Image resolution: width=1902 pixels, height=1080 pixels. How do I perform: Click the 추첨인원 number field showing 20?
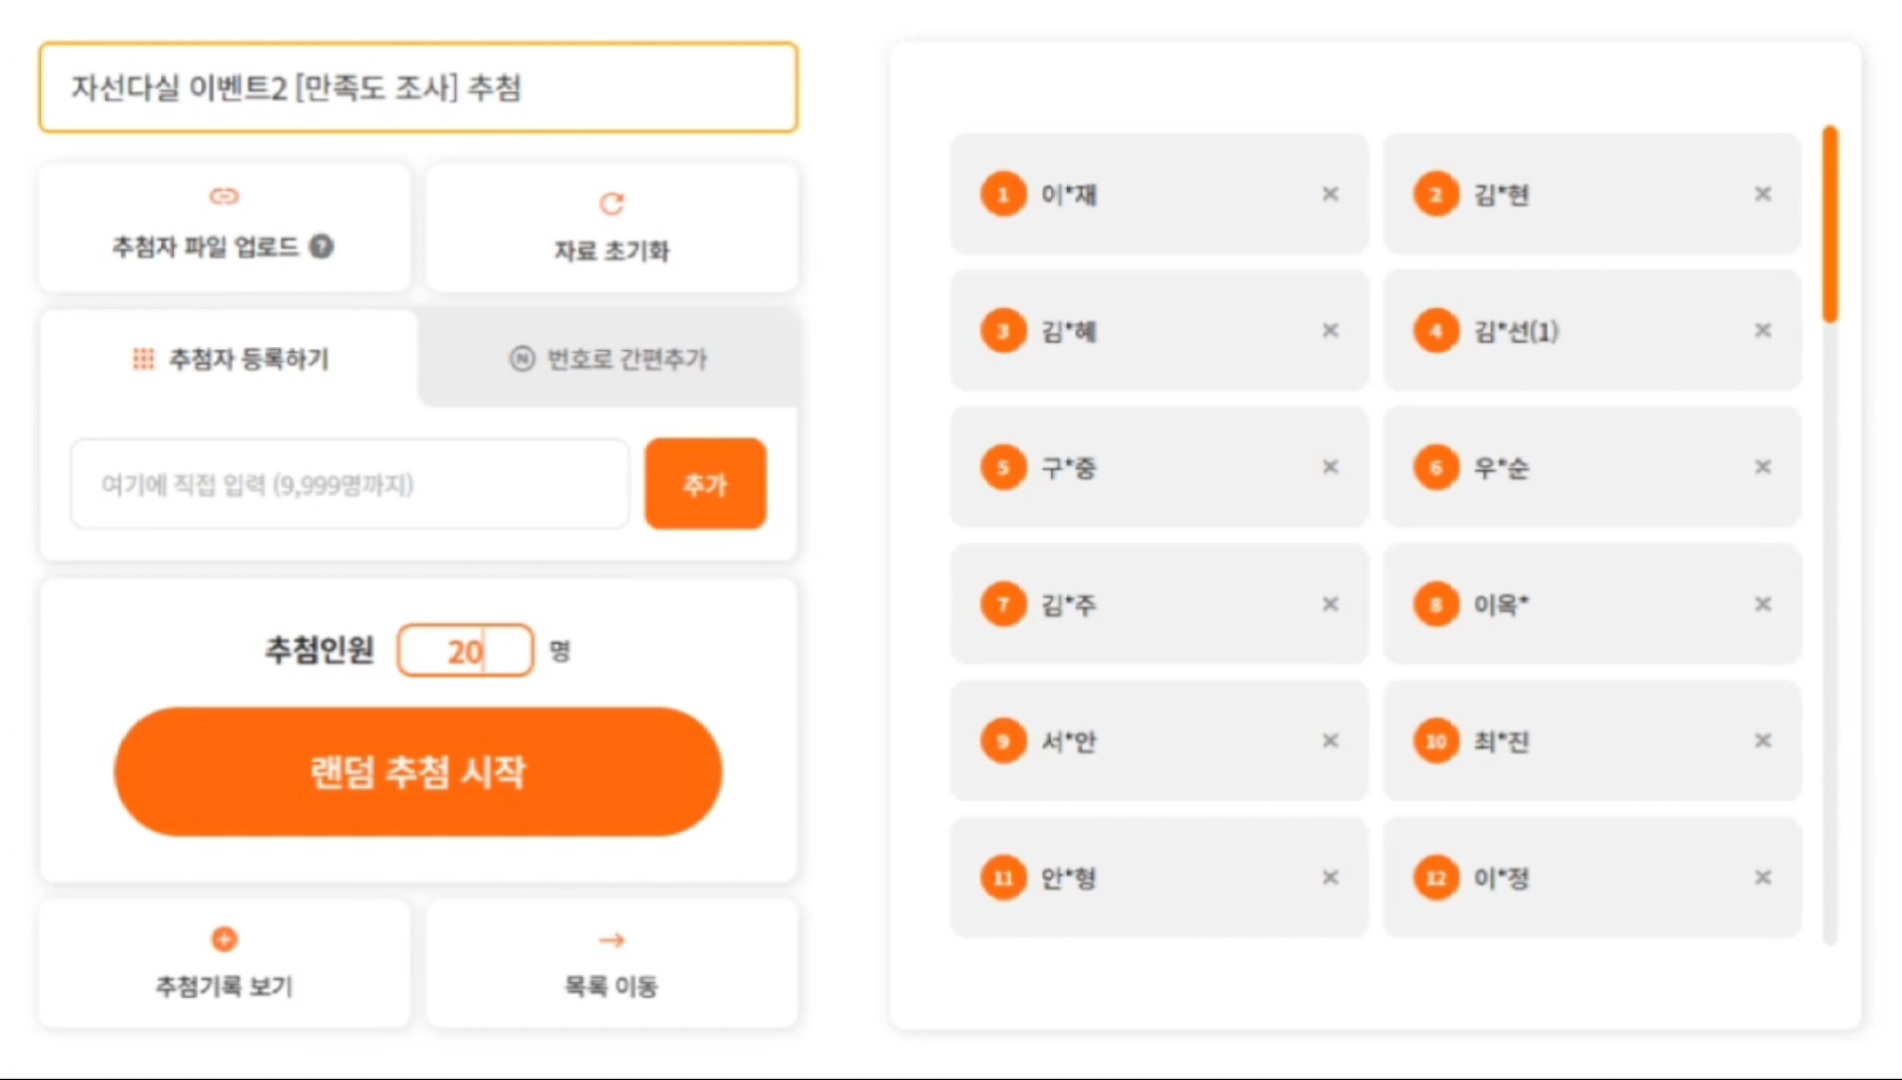point(465,651)
